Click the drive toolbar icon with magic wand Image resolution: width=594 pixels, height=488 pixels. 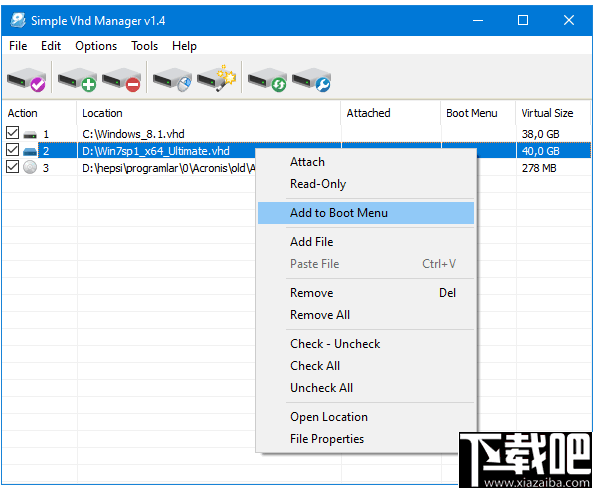click(x=216, y=79)
